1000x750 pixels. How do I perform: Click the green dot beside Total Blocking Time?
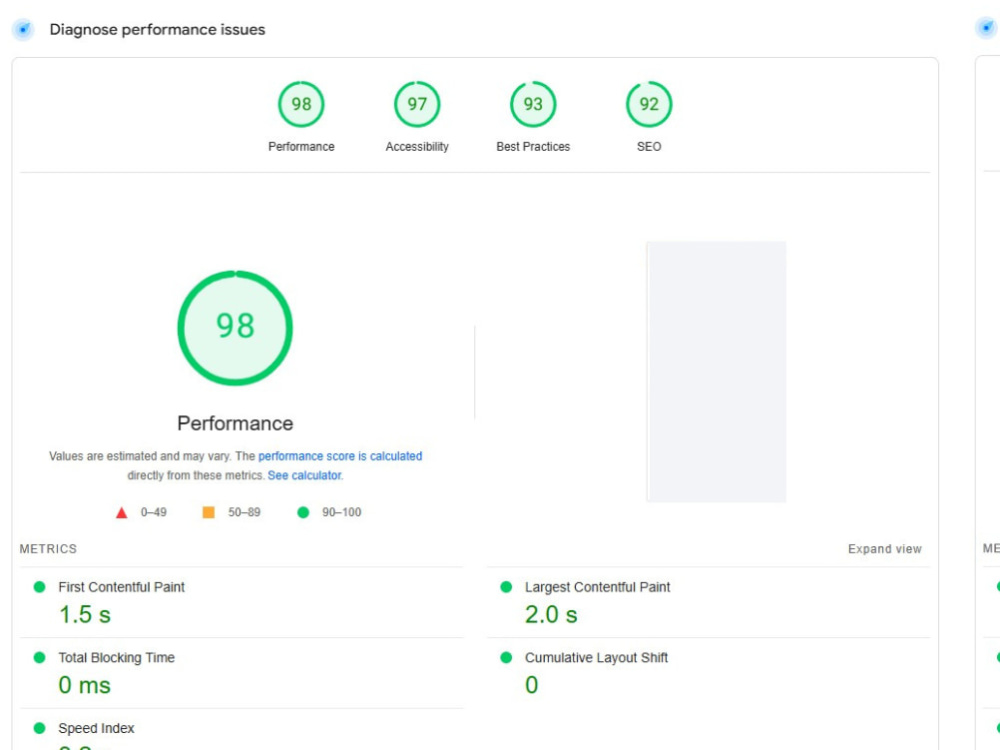40,658
